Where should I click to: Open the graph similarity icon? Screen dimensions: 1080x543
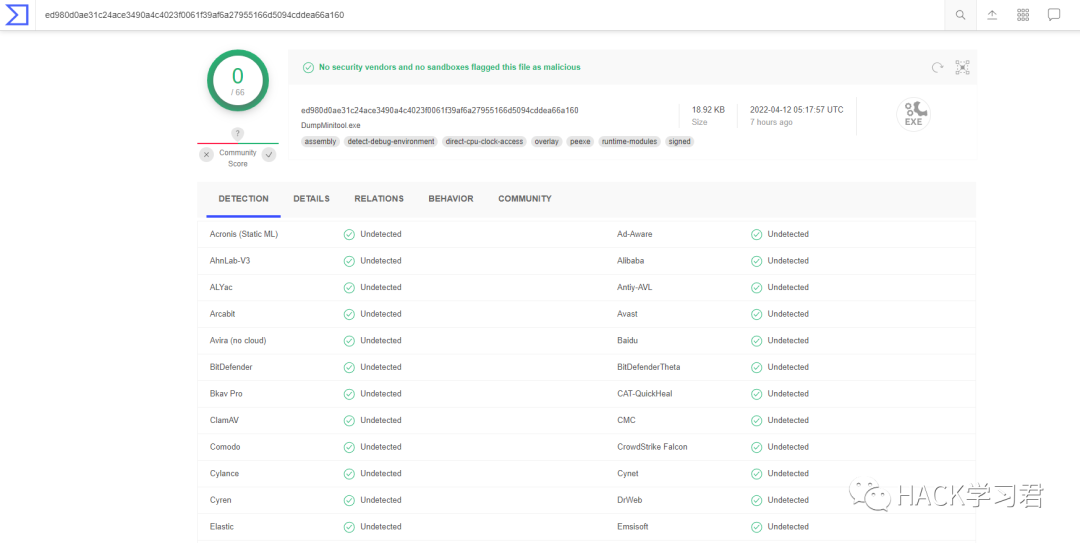point(962,67)
